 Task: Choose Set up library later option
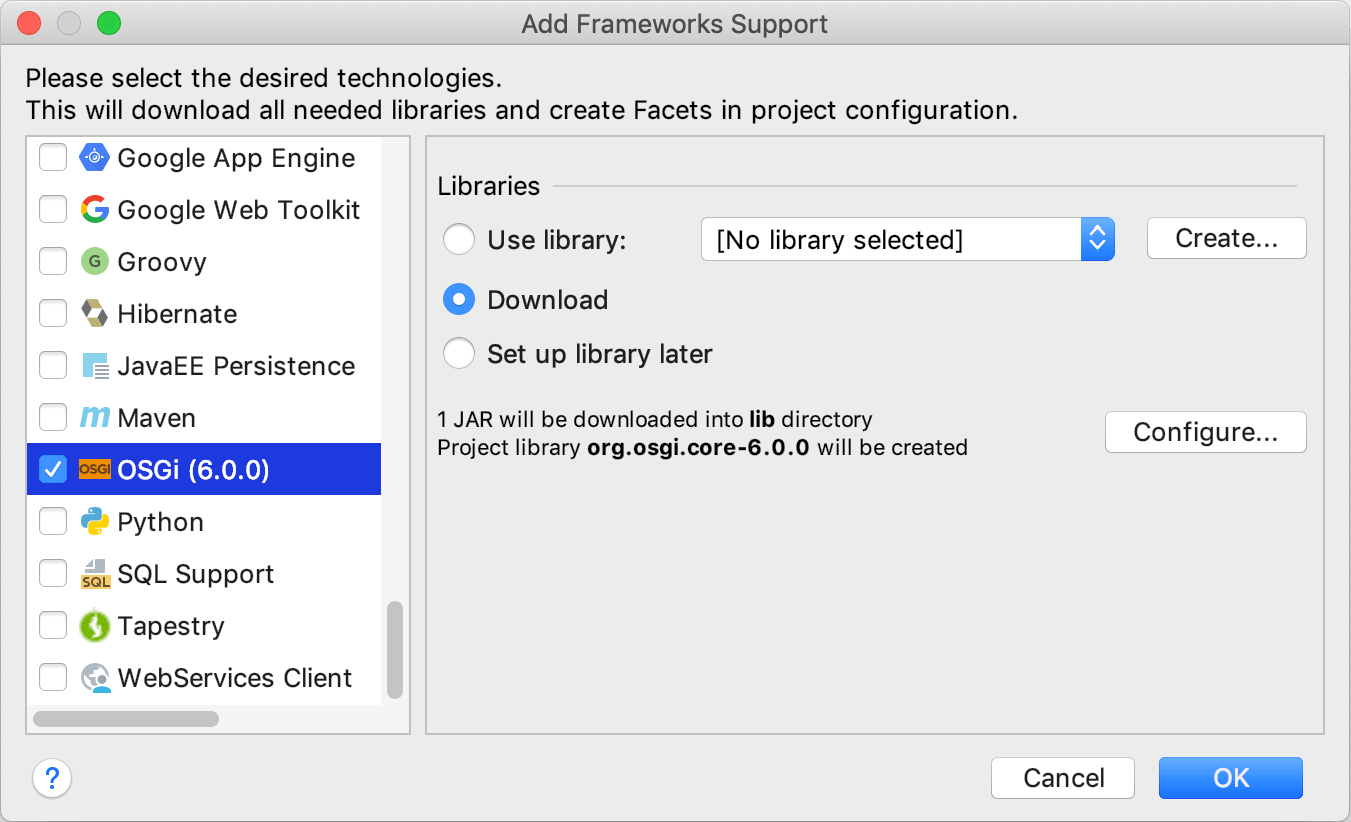pos(459,354)
